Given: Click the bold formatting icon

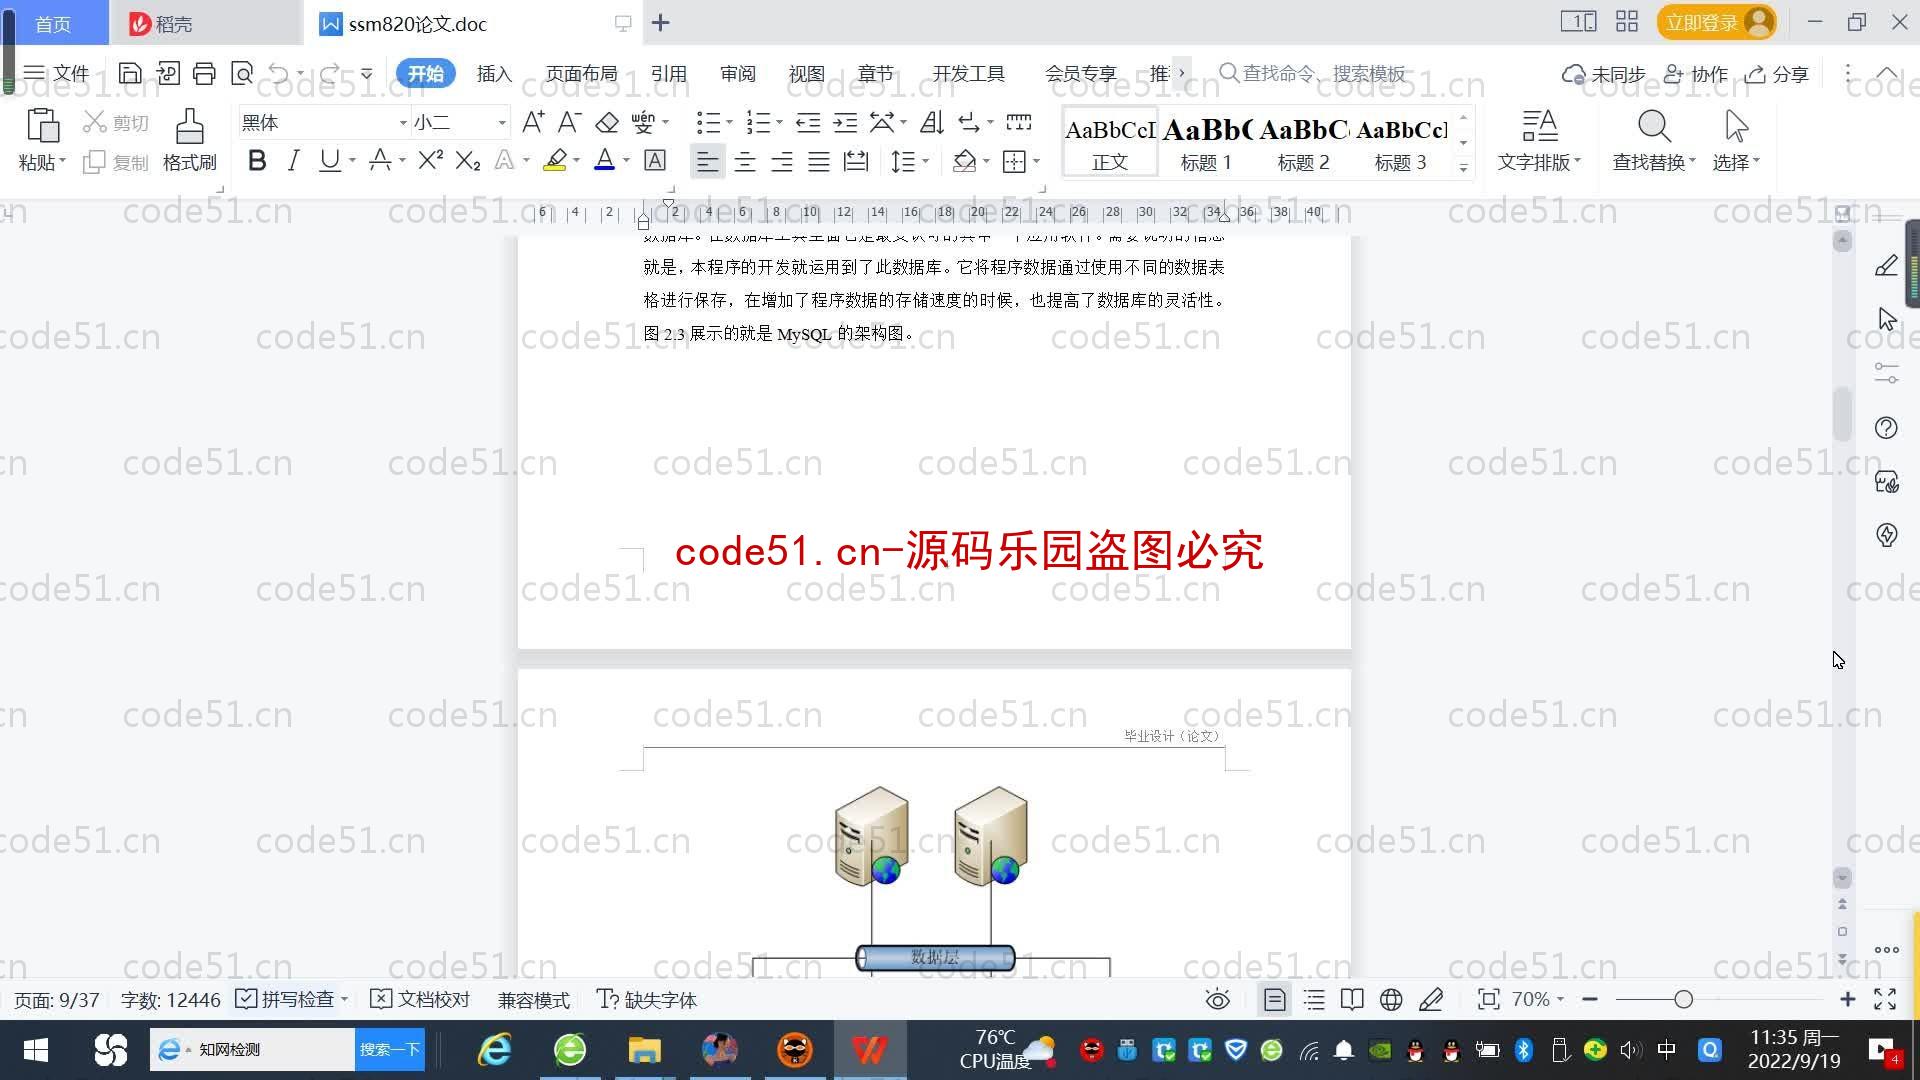Looking at the screenshot, I should point(257,162).
